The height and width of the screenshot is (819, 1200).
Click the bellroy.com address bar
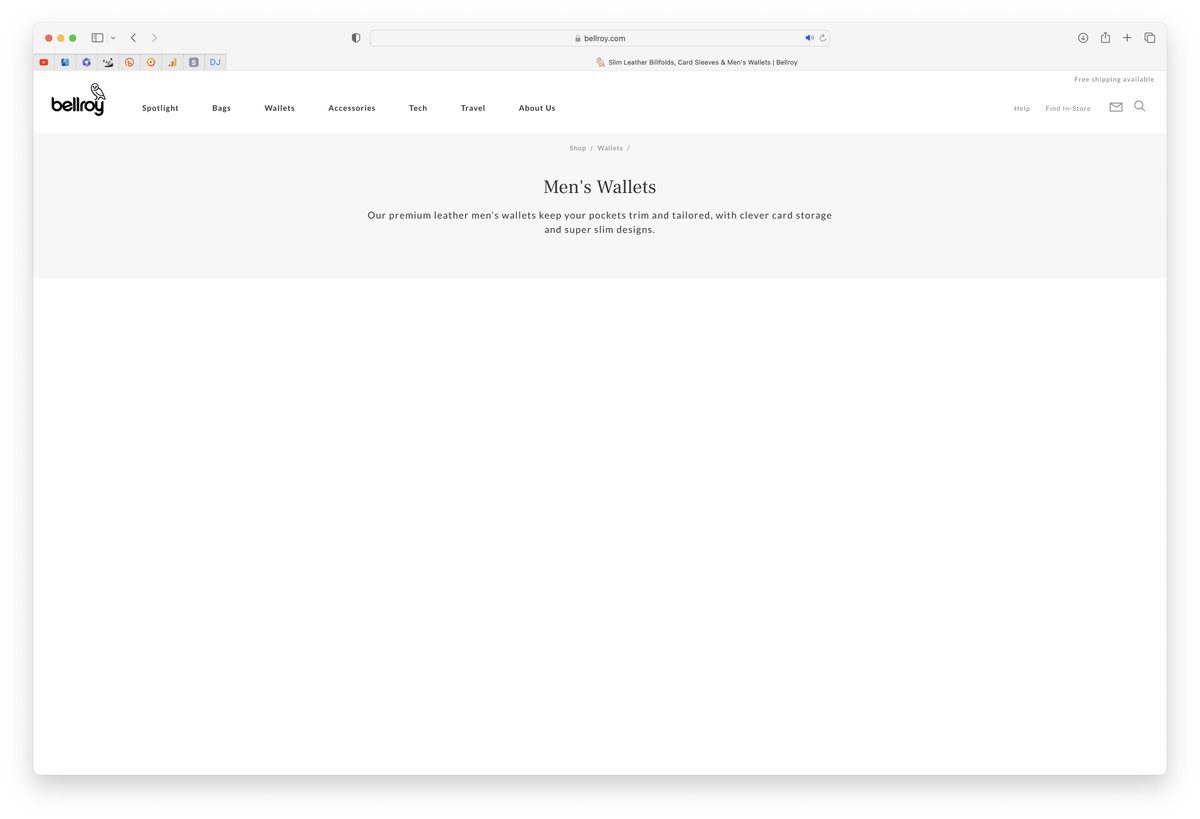[600, 38]
